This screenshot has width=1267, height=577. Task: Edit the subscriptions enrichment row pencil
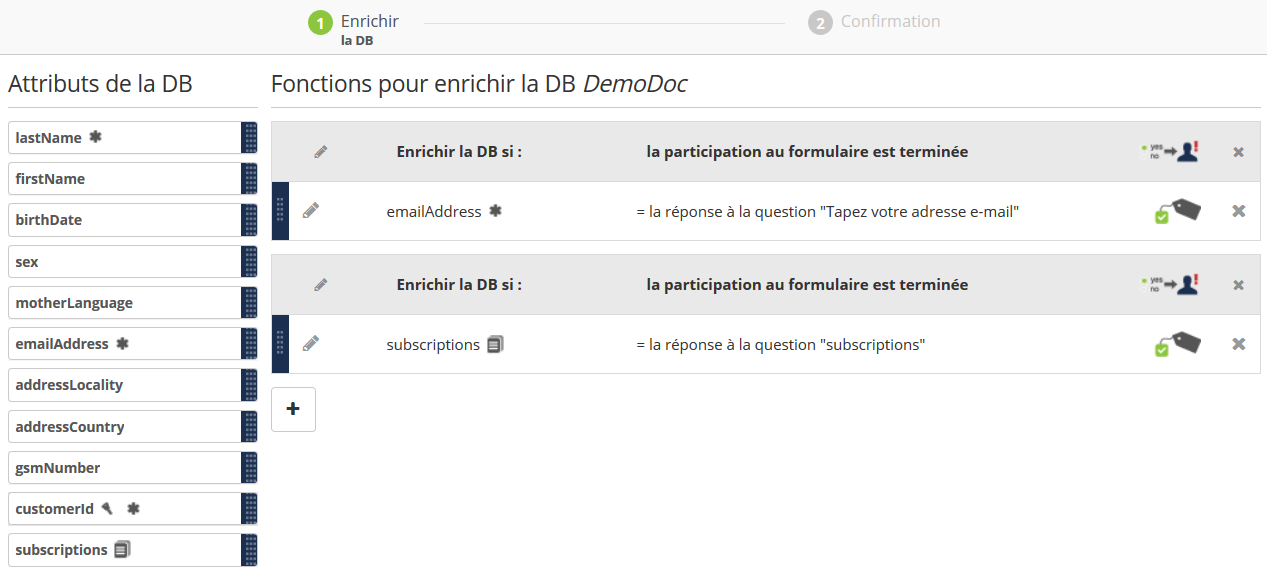click(x=311, y=344)
